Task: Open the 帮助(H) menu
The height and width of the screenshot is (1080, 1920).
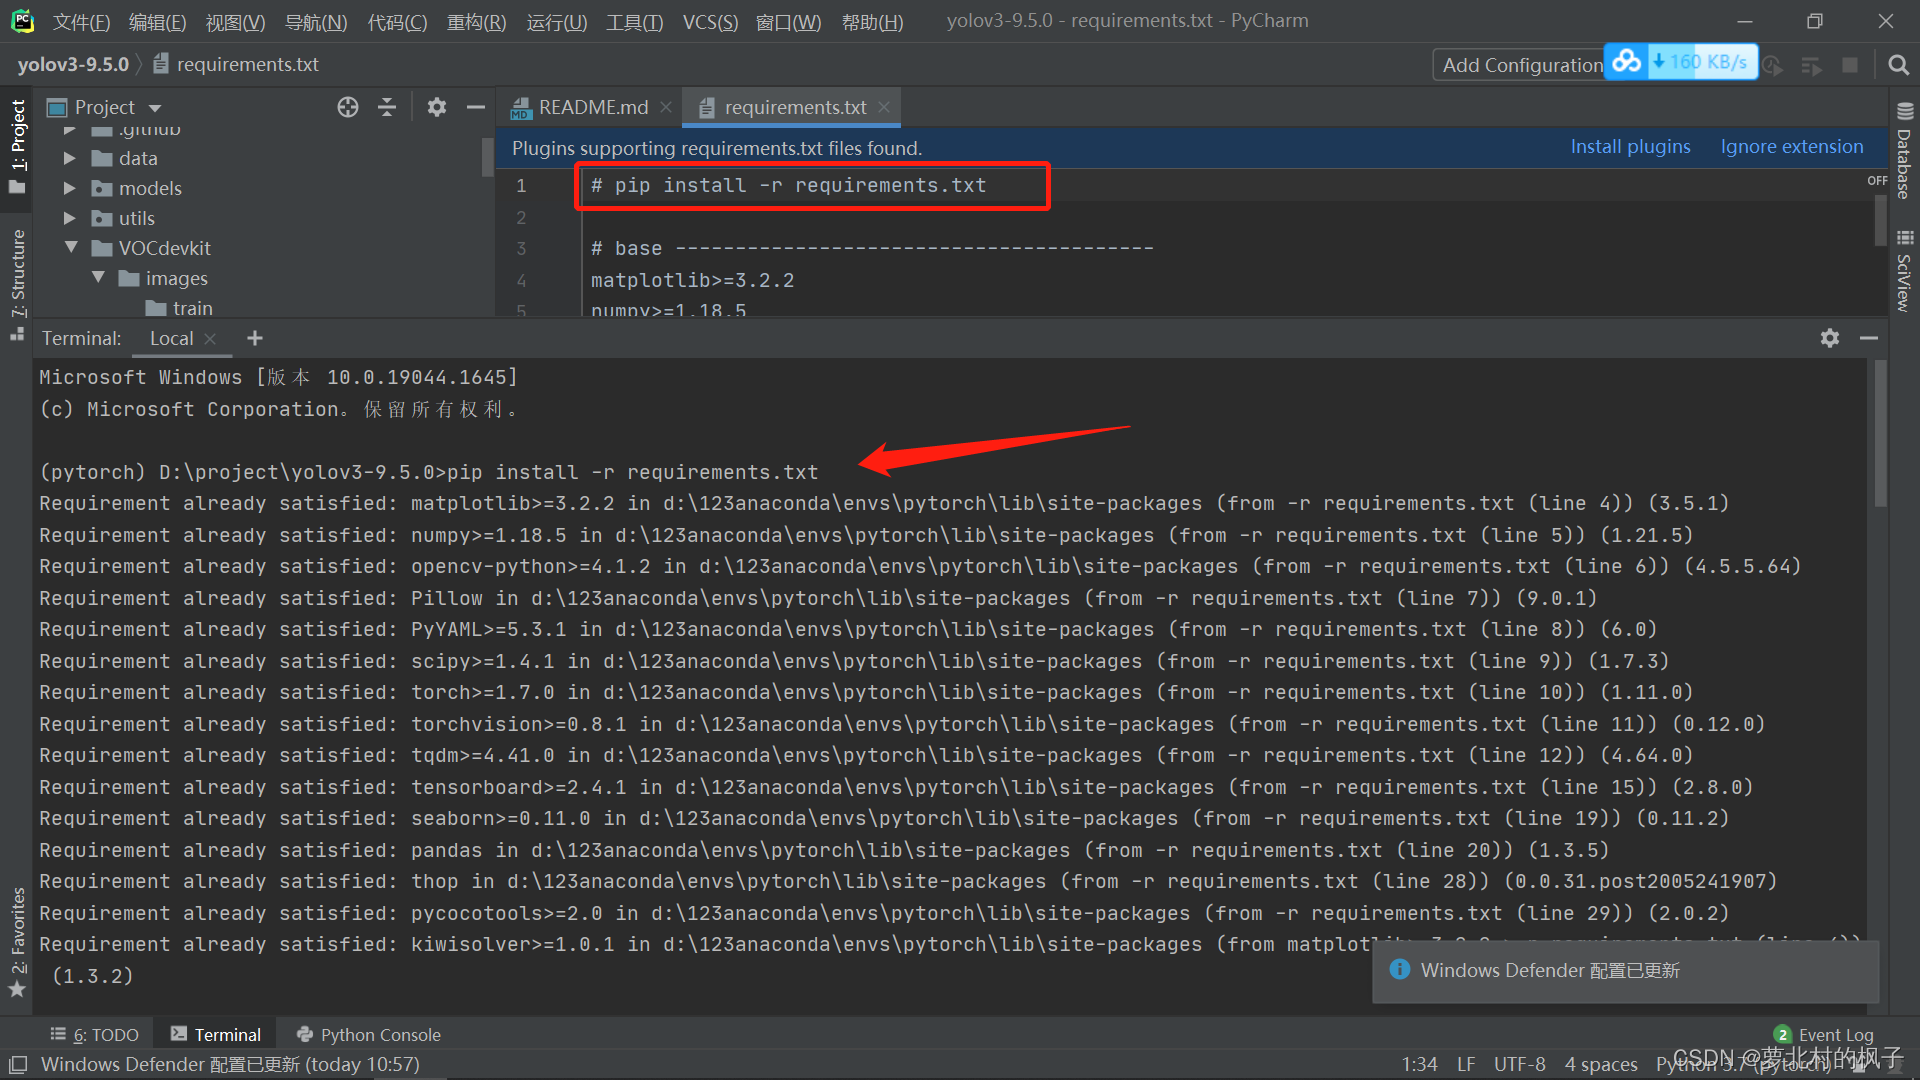Action: click(872, 22)
